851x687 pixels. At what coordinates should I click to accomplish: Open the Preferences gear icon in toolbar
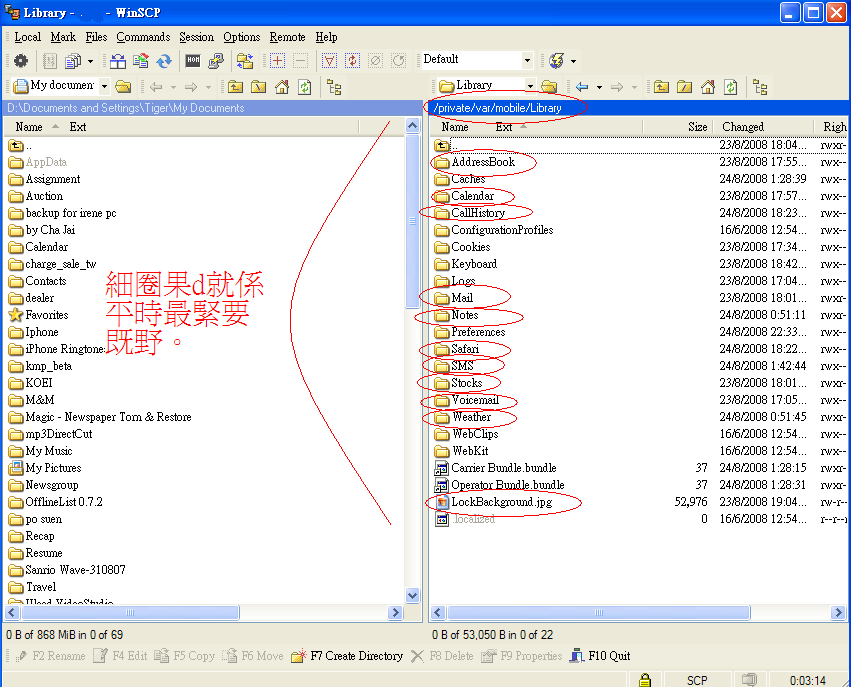(x=20, y=61)
